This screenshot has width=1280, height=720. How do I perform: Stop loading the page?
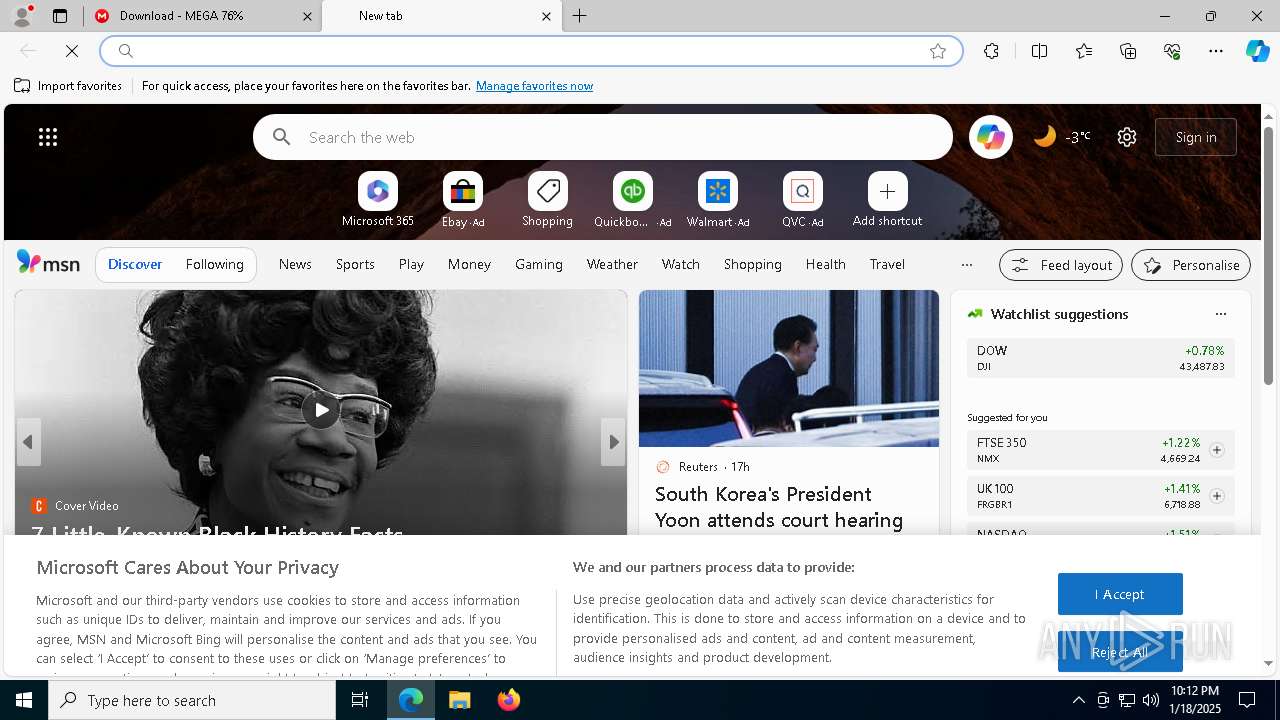(x=72, y=51)
